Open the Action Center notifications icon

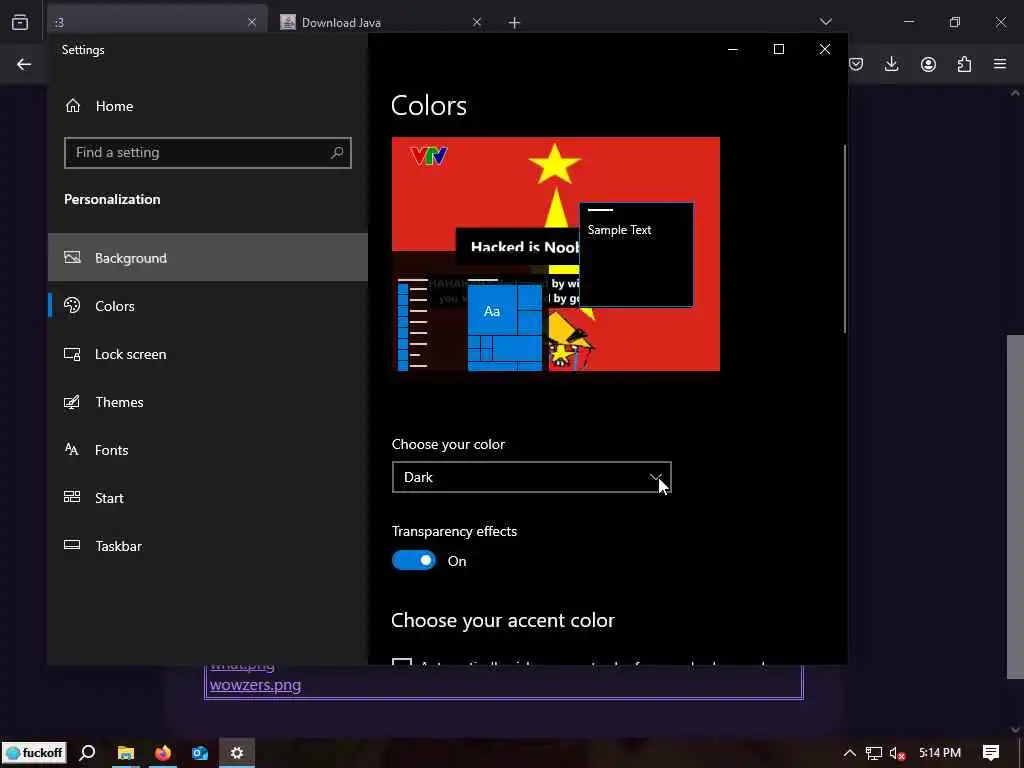coord(991,753)
